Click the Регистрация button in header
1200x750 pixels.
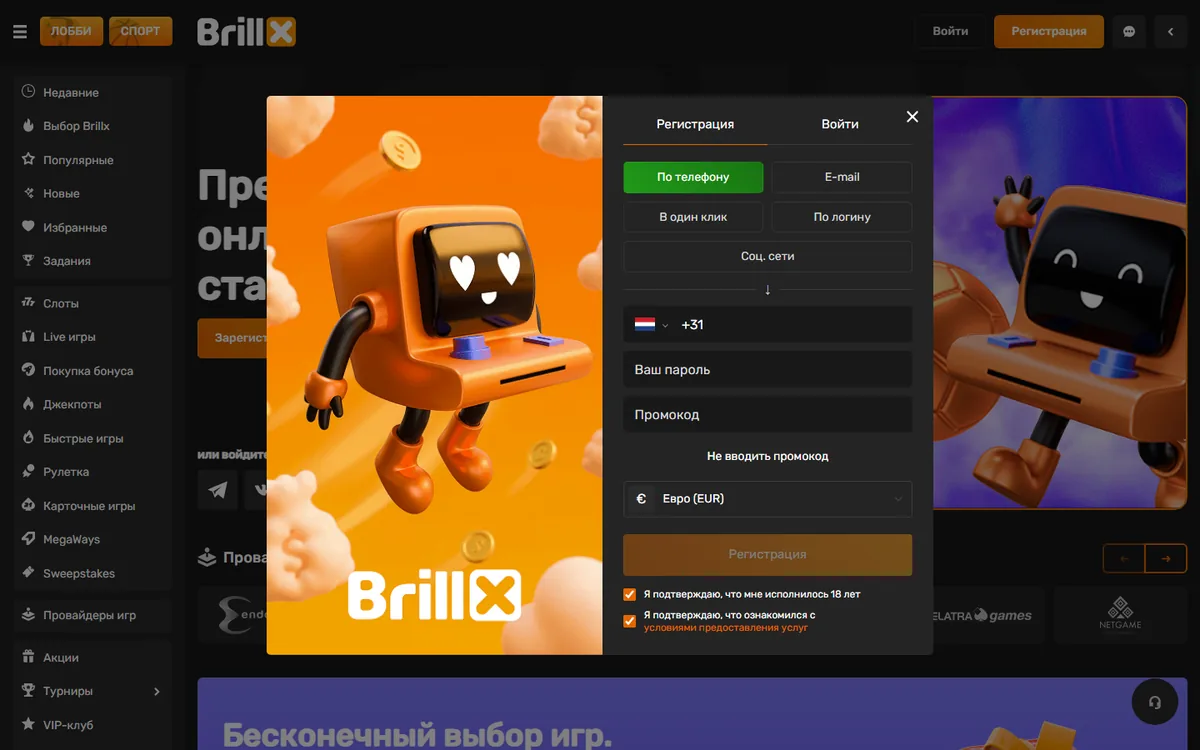pos(1049,31)
